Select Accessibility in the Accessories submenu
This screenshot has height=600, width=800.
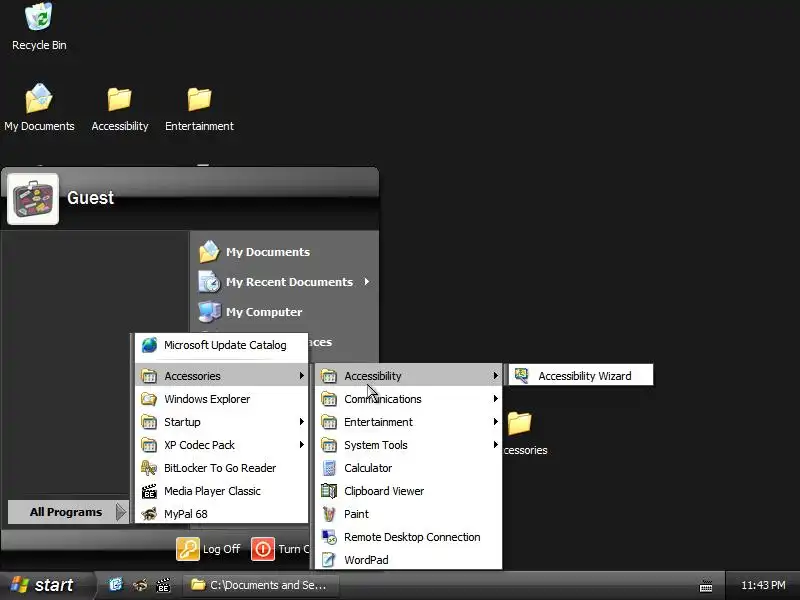408,376
